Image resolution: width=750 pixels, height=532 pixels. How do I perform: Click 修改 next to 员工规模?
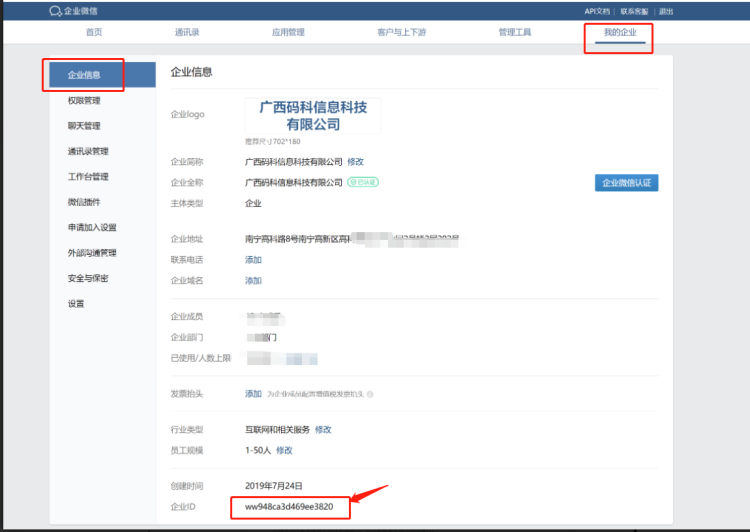coord(284,450)
